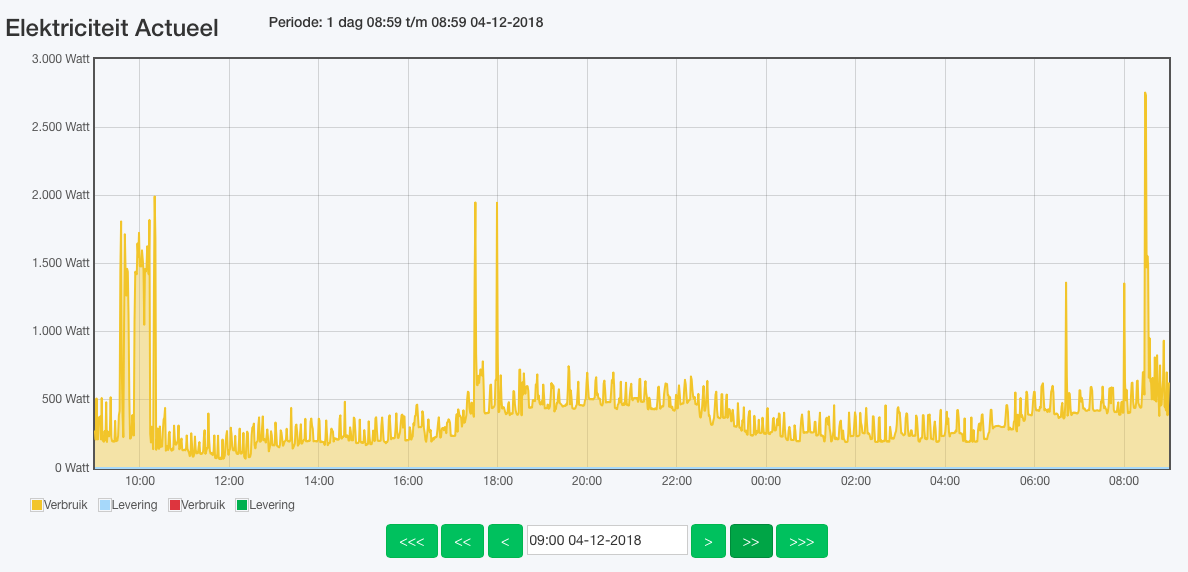Click the 2.000 Watt peak after 10:00
The image size is (1188, 572).
(x=155, y=197)
